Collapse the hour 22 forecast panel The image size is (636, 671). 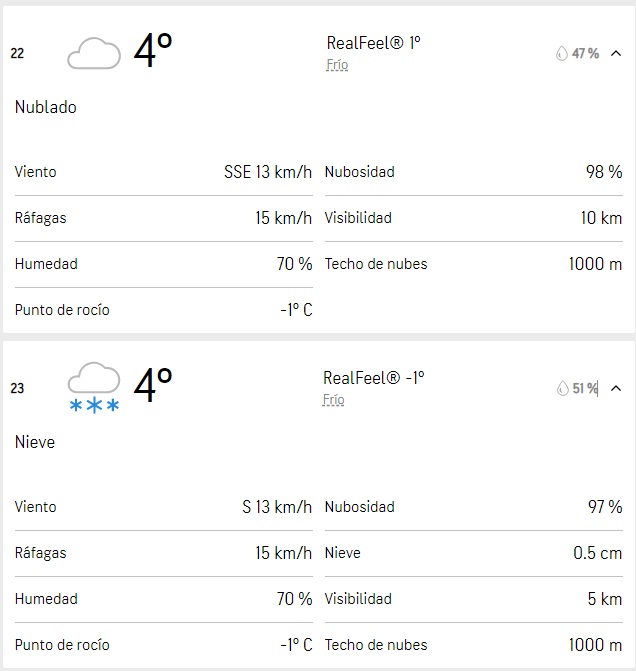click(x=616, y=53)
